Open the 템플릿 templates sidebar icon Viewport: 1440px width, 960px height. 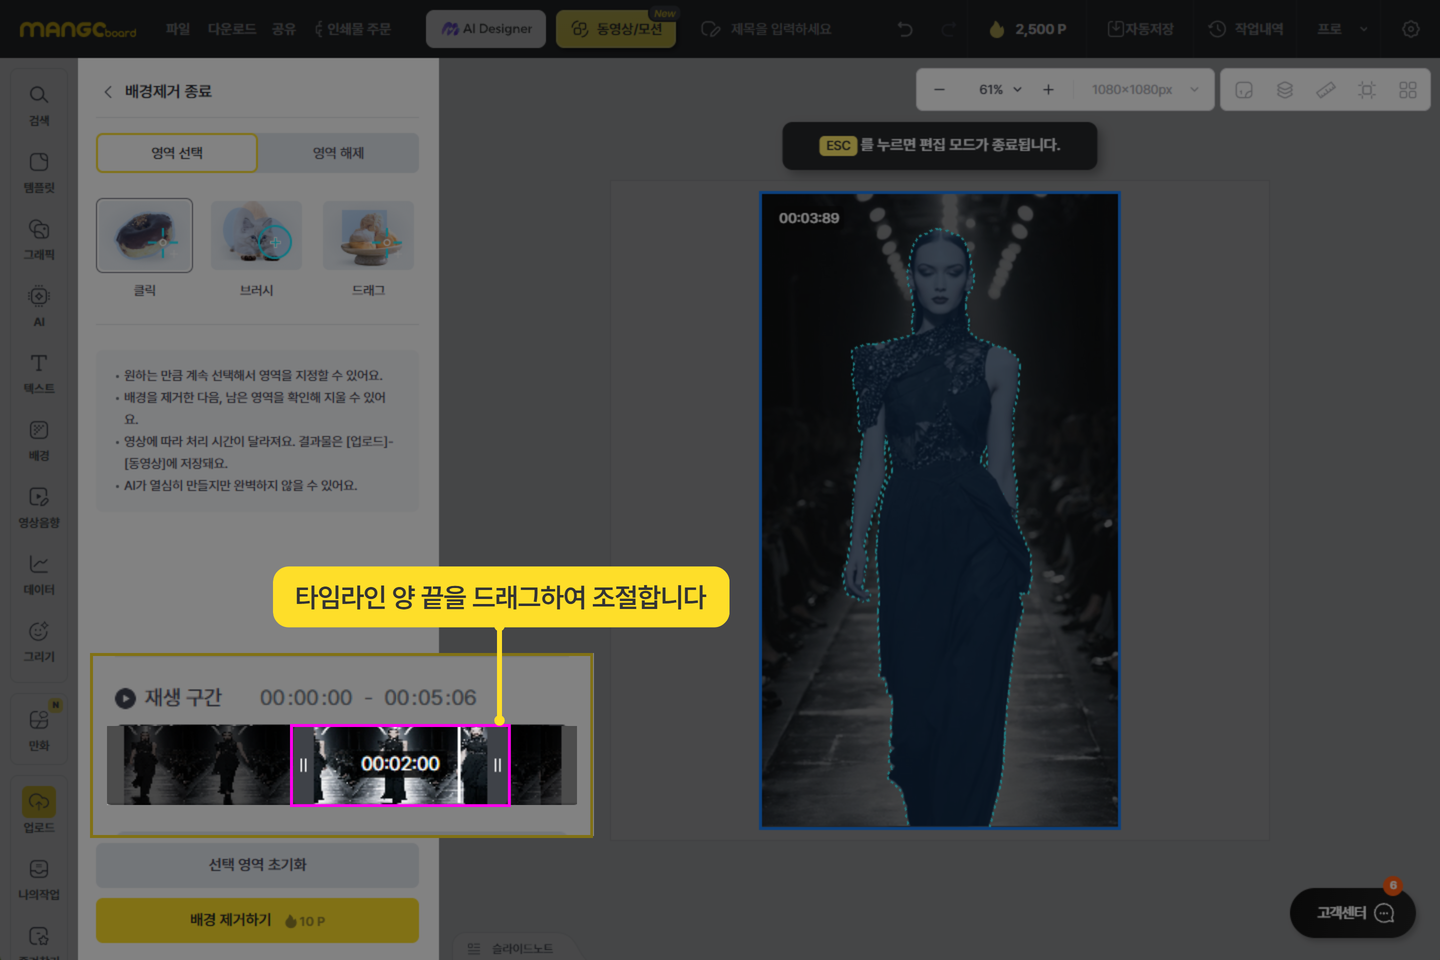38,172
